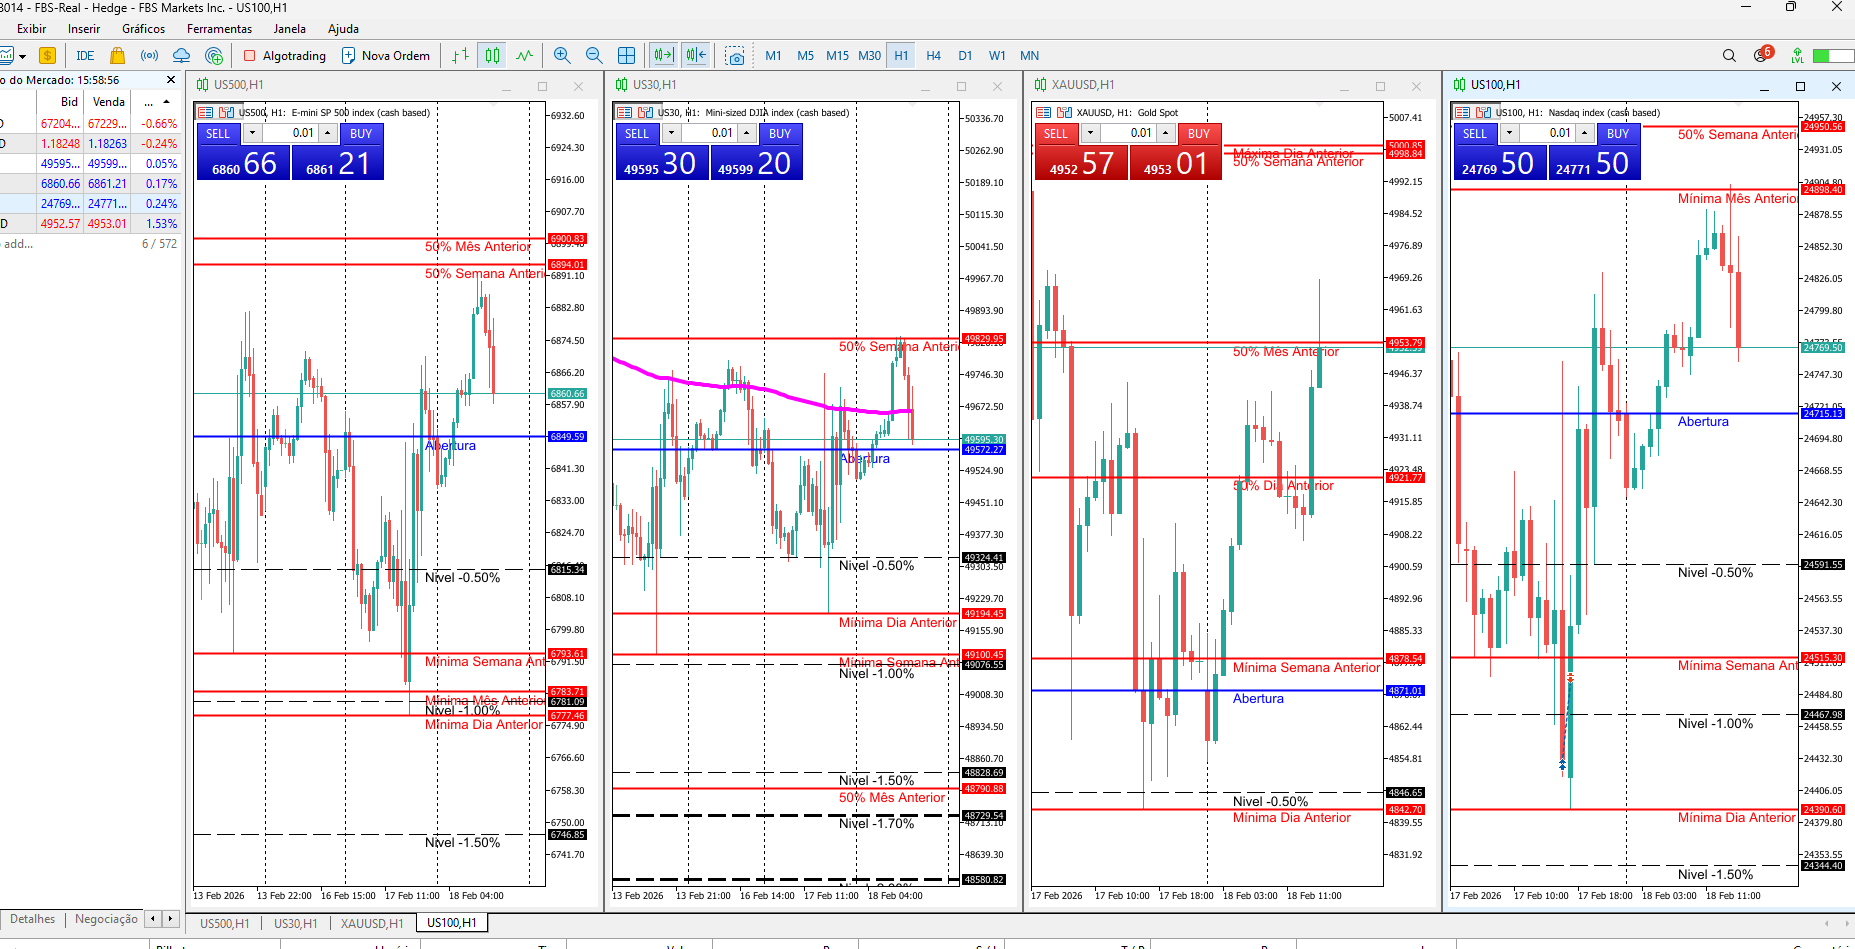Image resolution: width=1855 pixels, height=949 pixels.
Task: Toggle chart auto-scroll to latest bar
Action: click(663, 56)
